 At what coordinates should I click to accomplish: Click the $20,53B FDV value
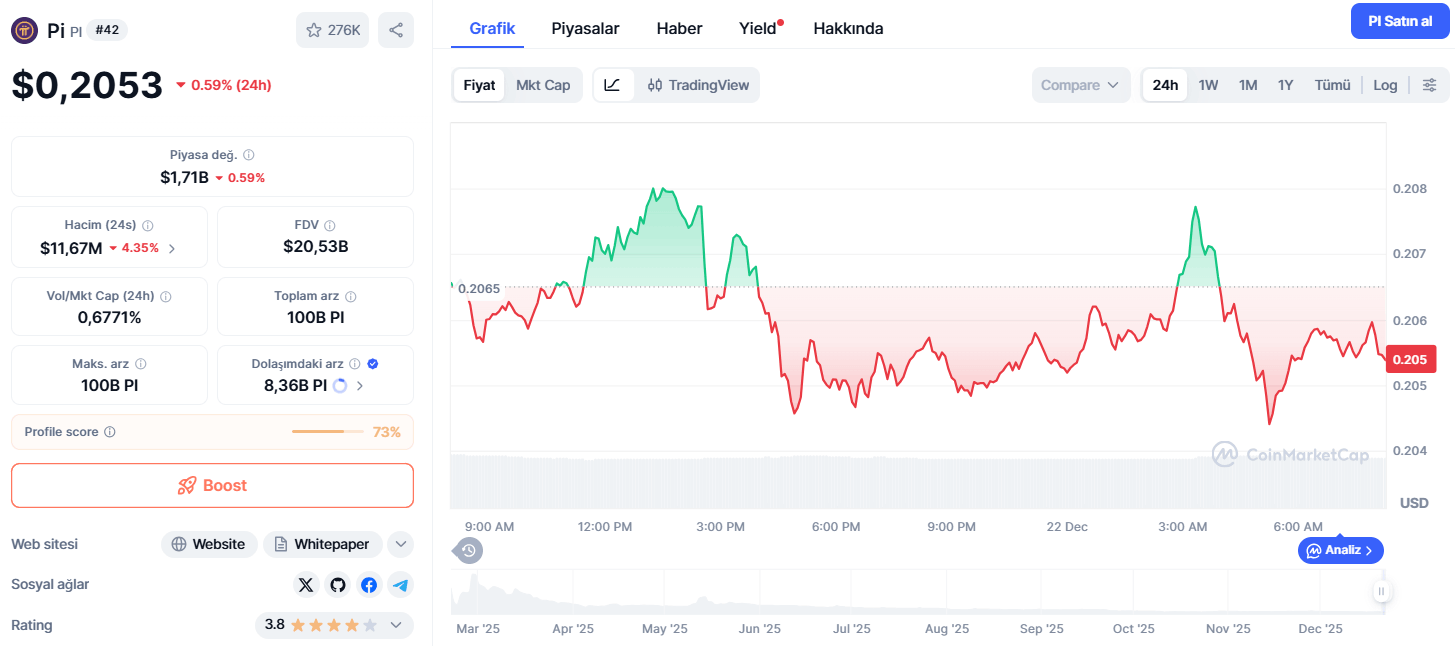[315, 247]
